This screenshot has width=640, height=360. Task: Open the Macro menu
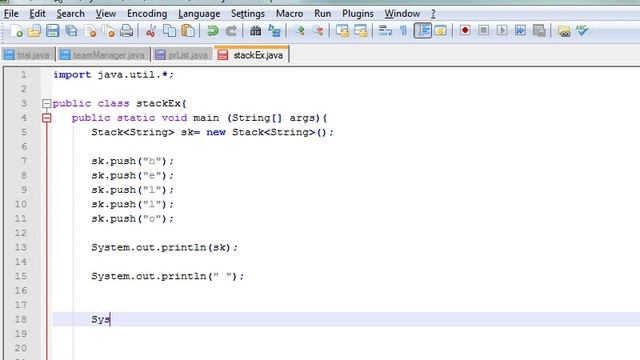(289, 14)
